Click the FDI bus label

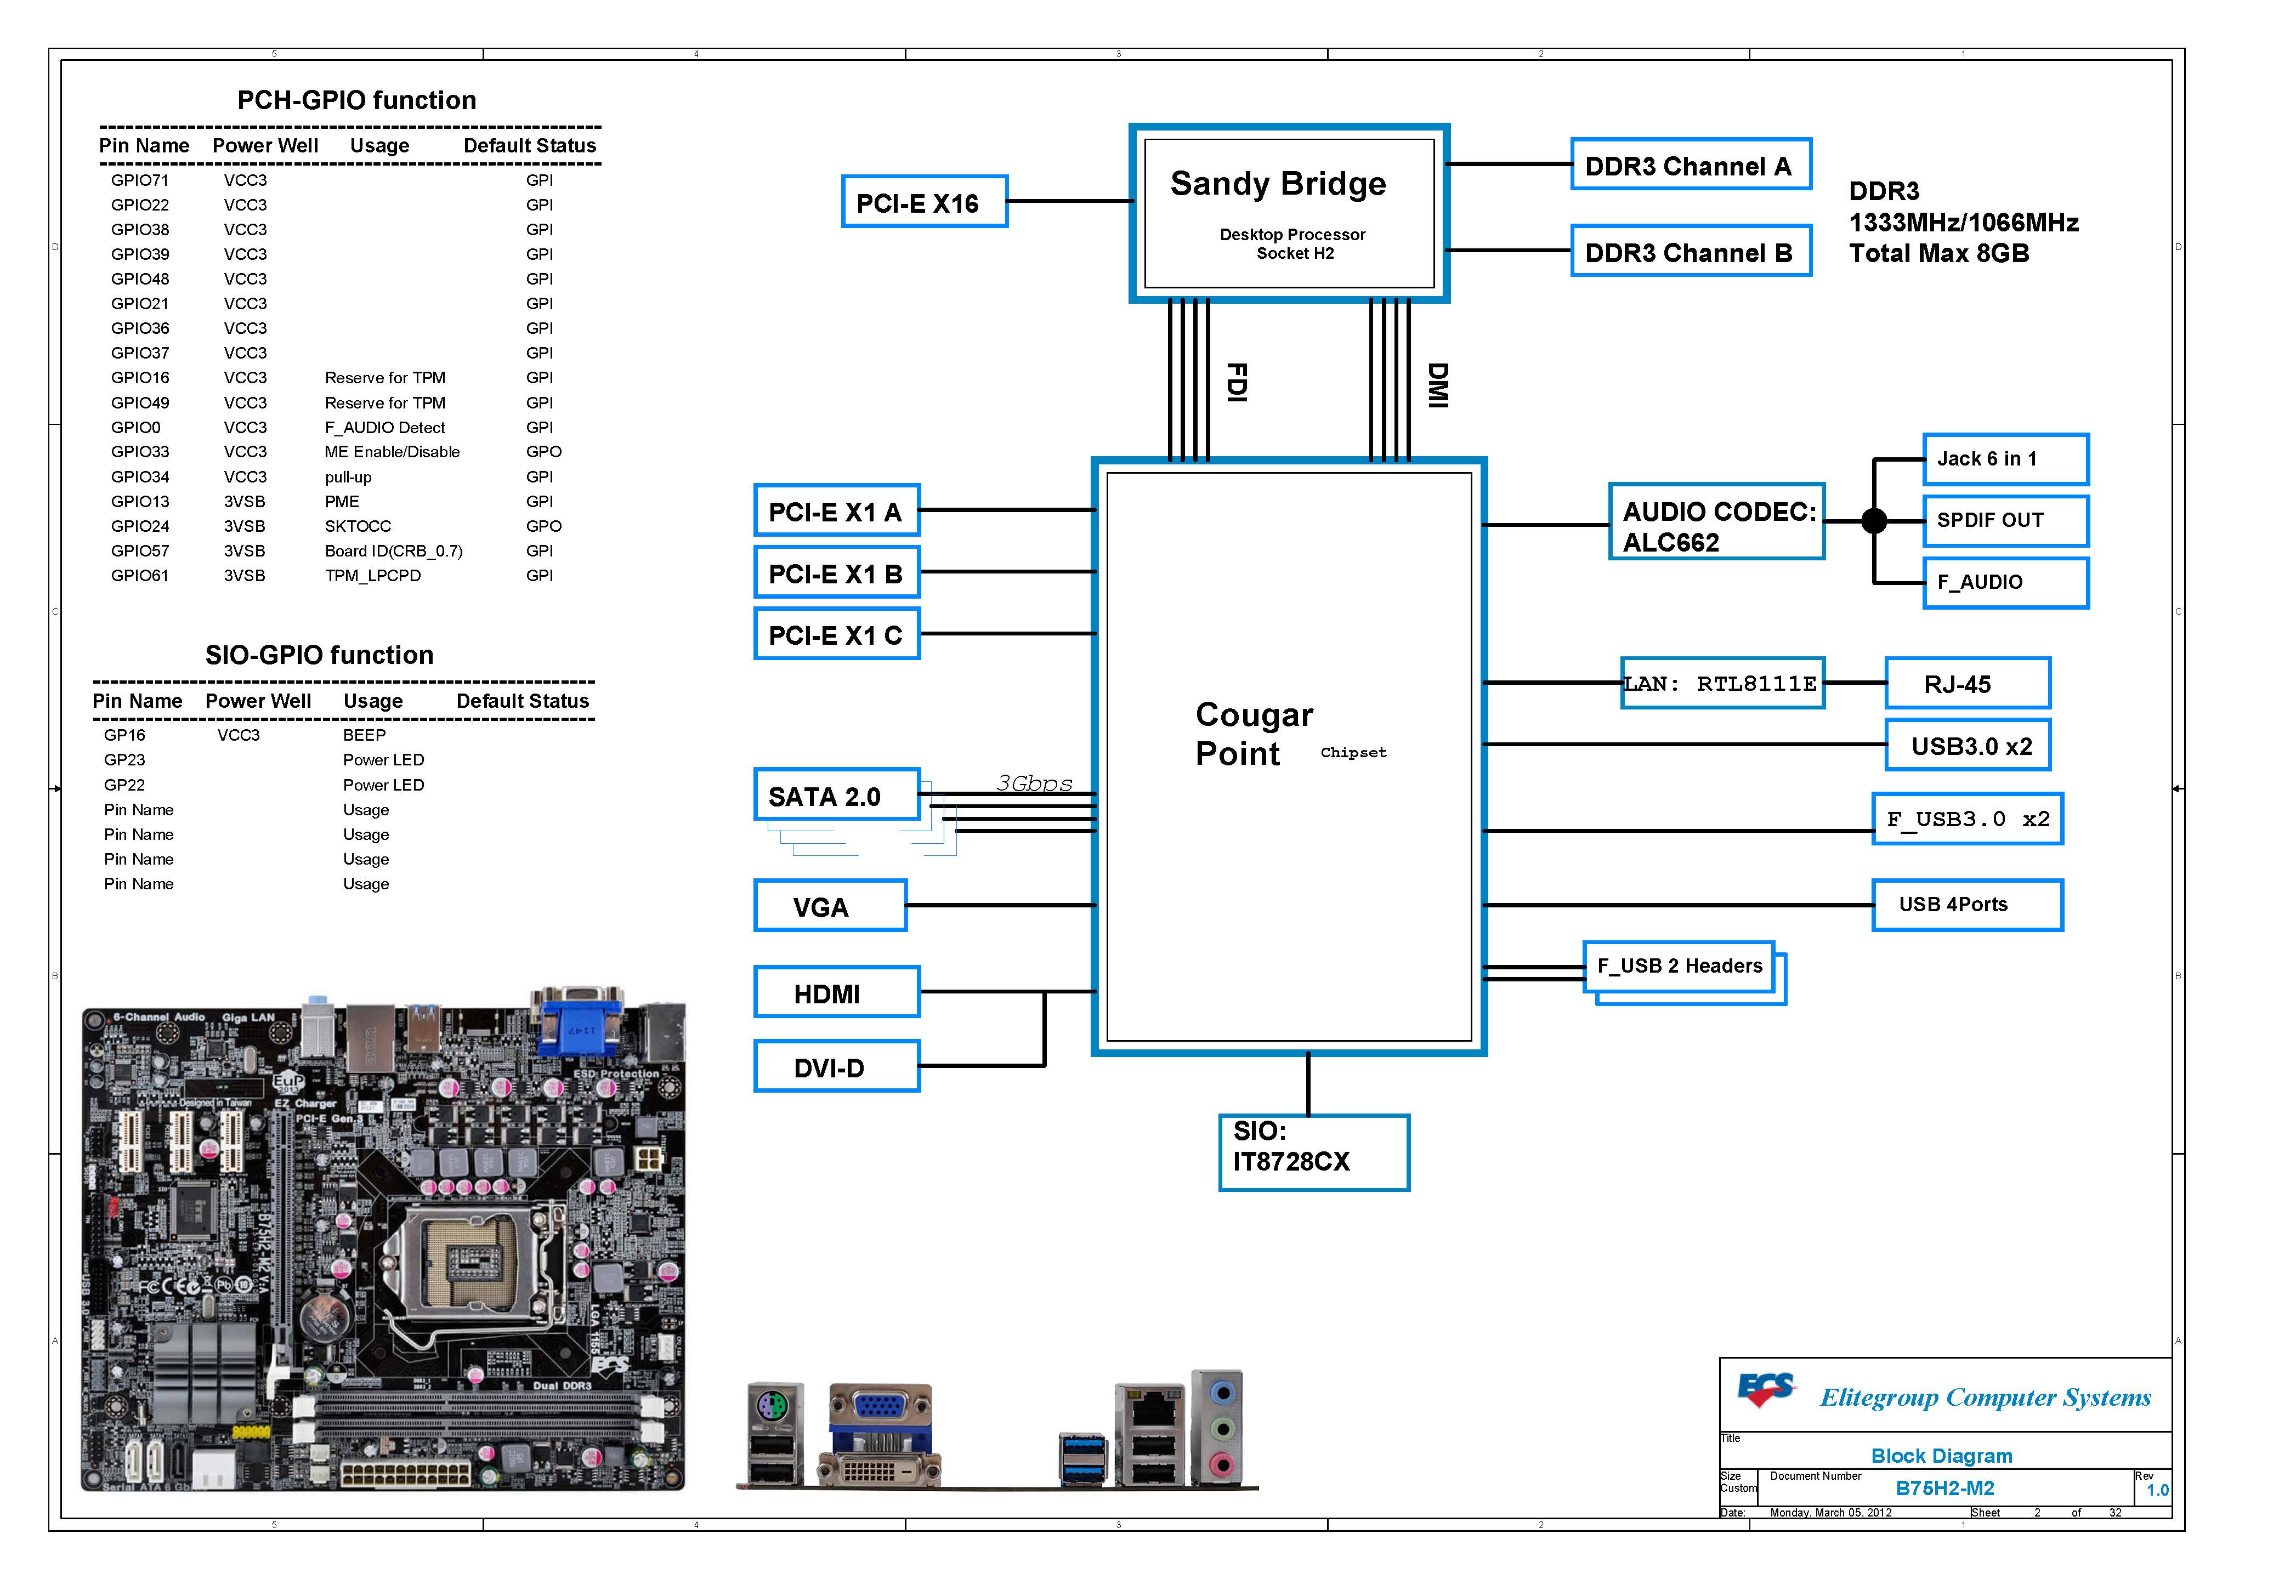(1236, 382)
